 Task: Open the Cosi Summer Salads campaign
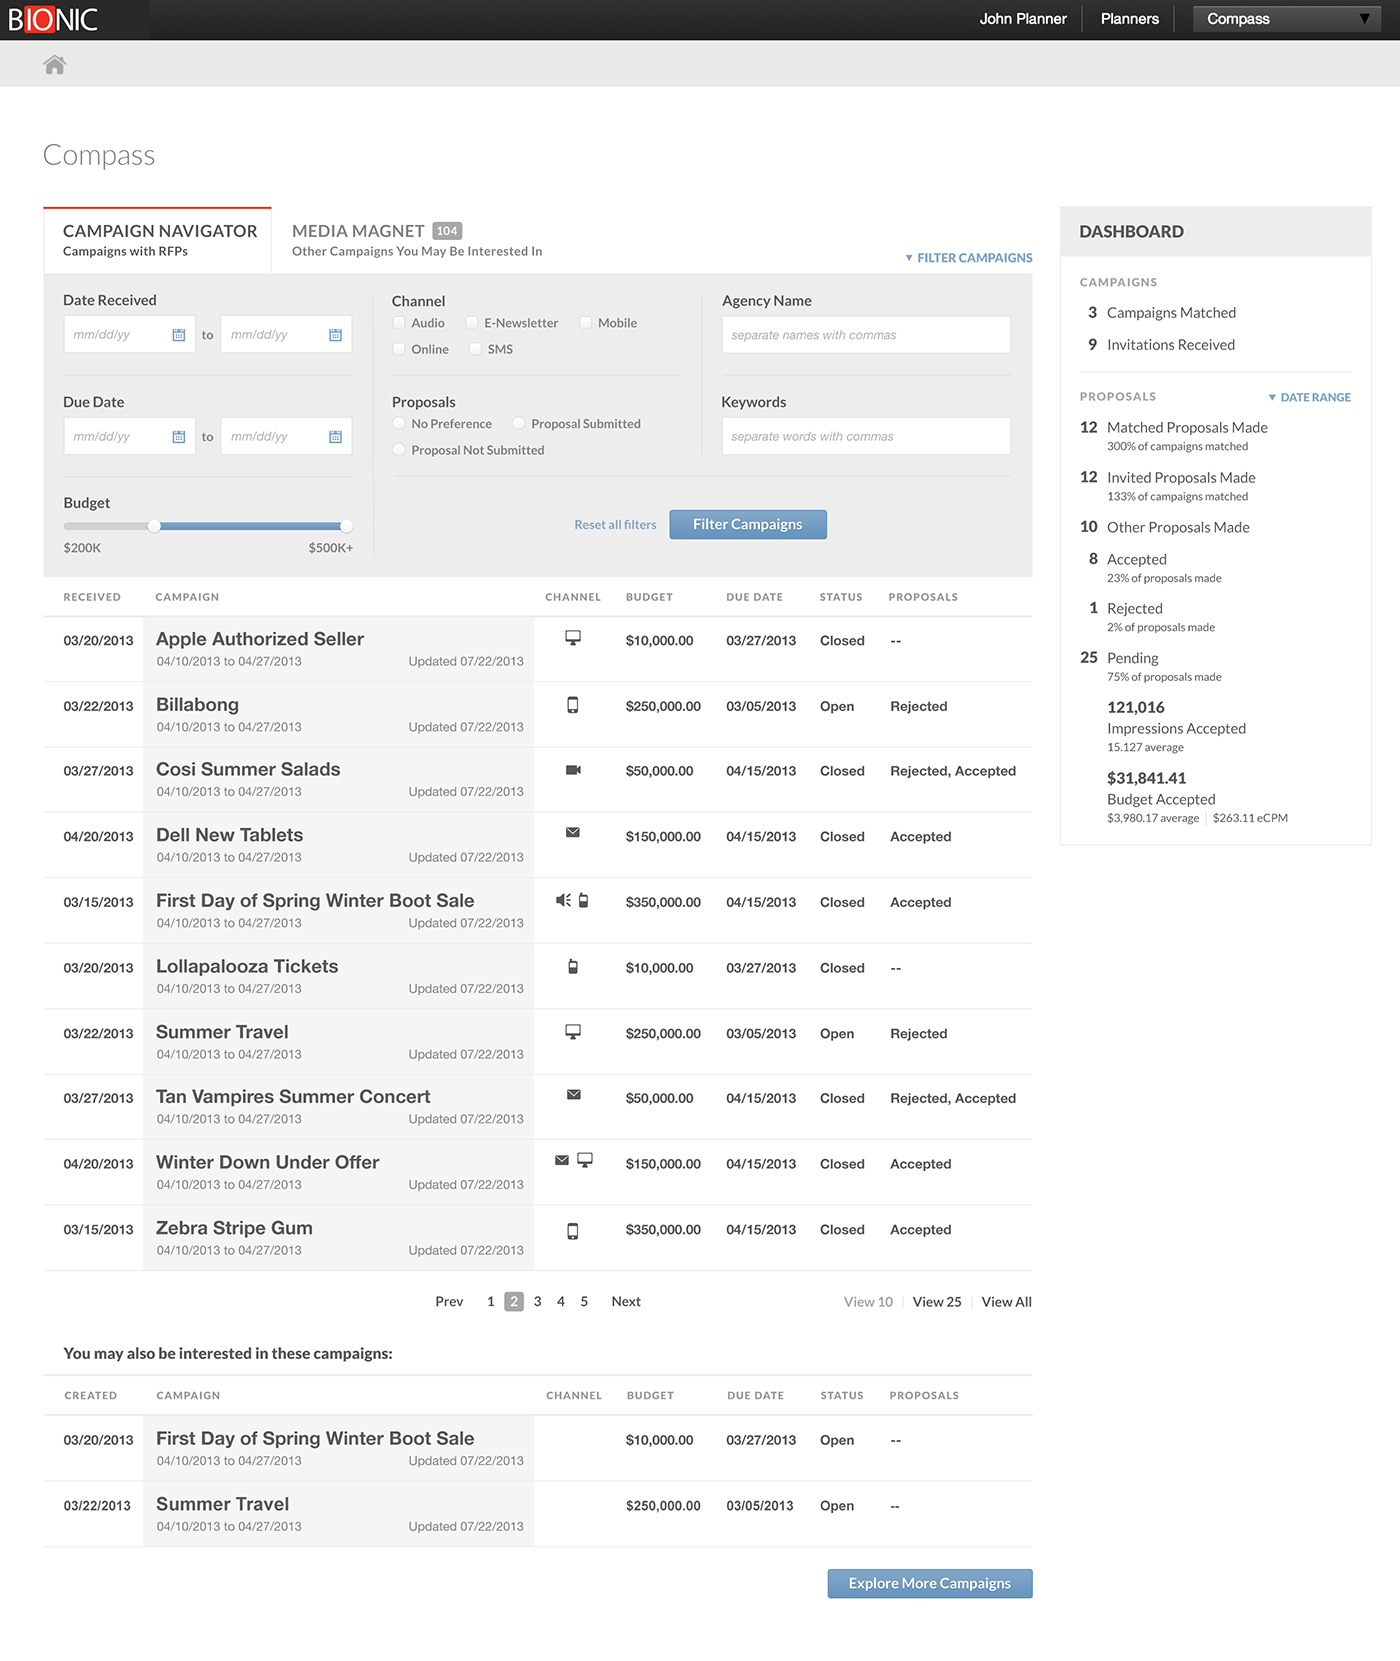248,770
